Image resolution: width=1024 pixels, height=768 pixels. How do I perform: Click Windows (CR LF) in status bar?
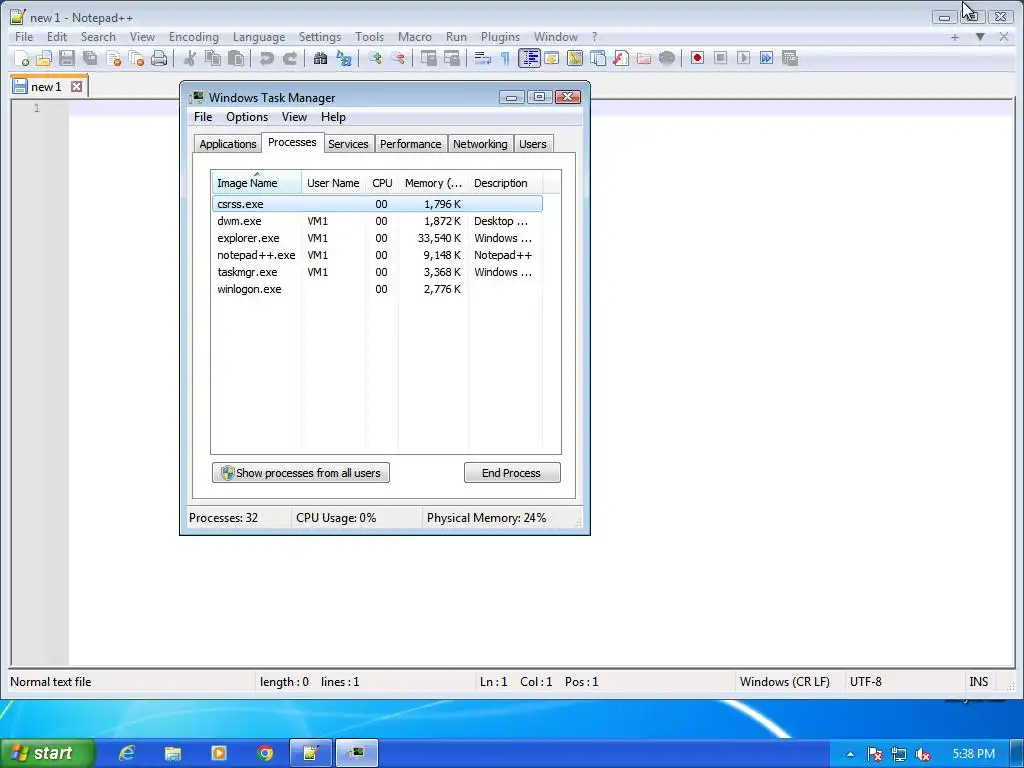[x=784, y=682]
